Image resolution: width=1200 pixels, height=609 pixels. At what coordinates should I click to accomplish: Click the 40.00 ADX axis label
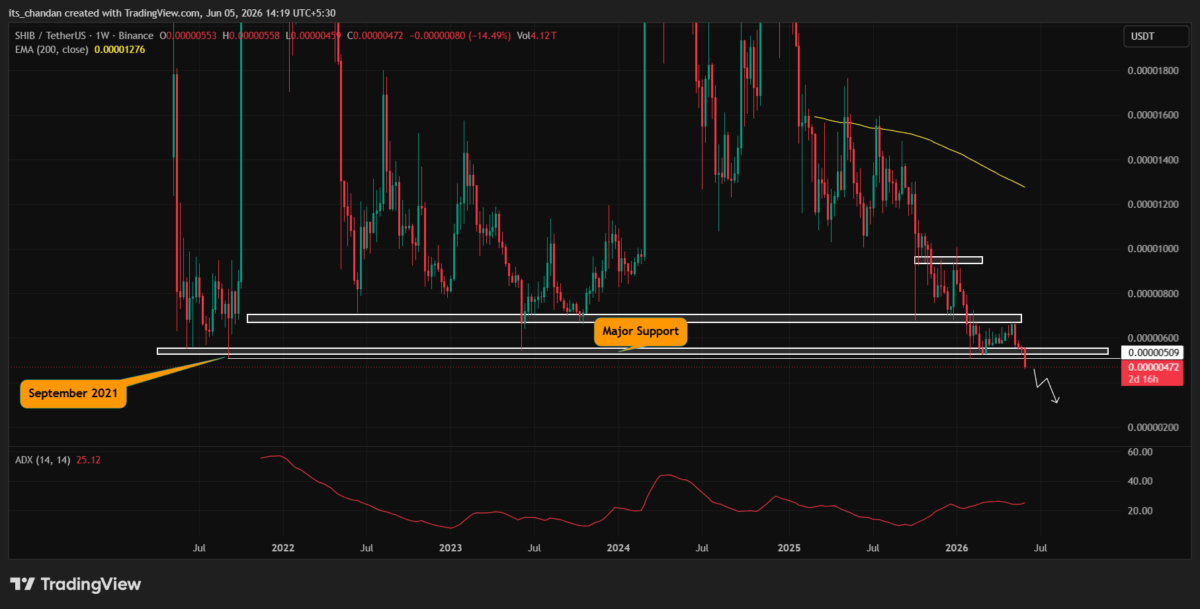click(1141, 481)
